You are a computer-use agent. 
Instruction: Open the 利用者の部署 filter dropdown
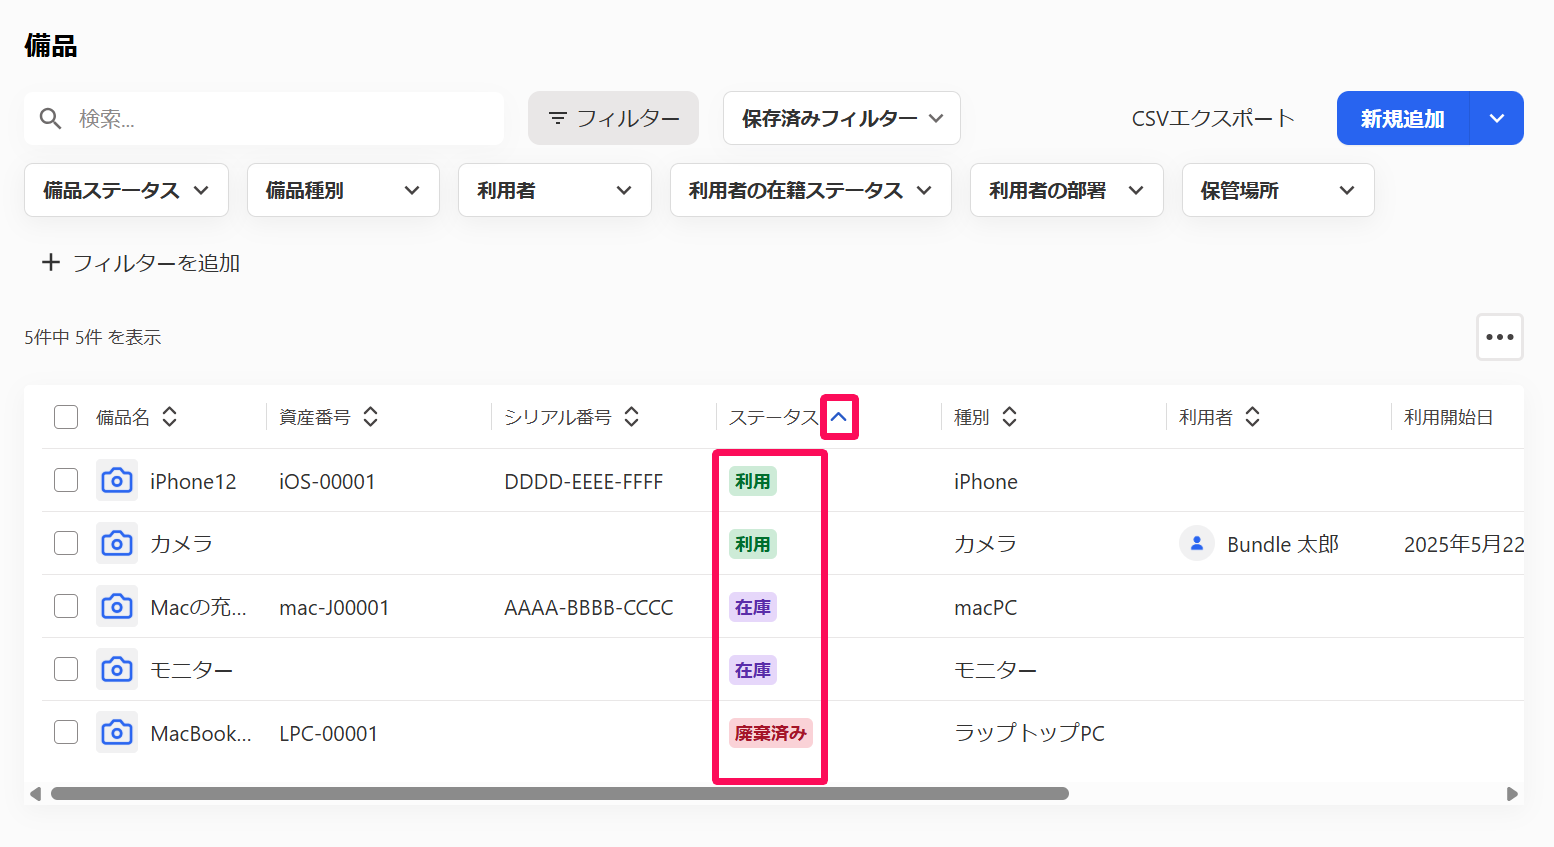coord(1066,190)
